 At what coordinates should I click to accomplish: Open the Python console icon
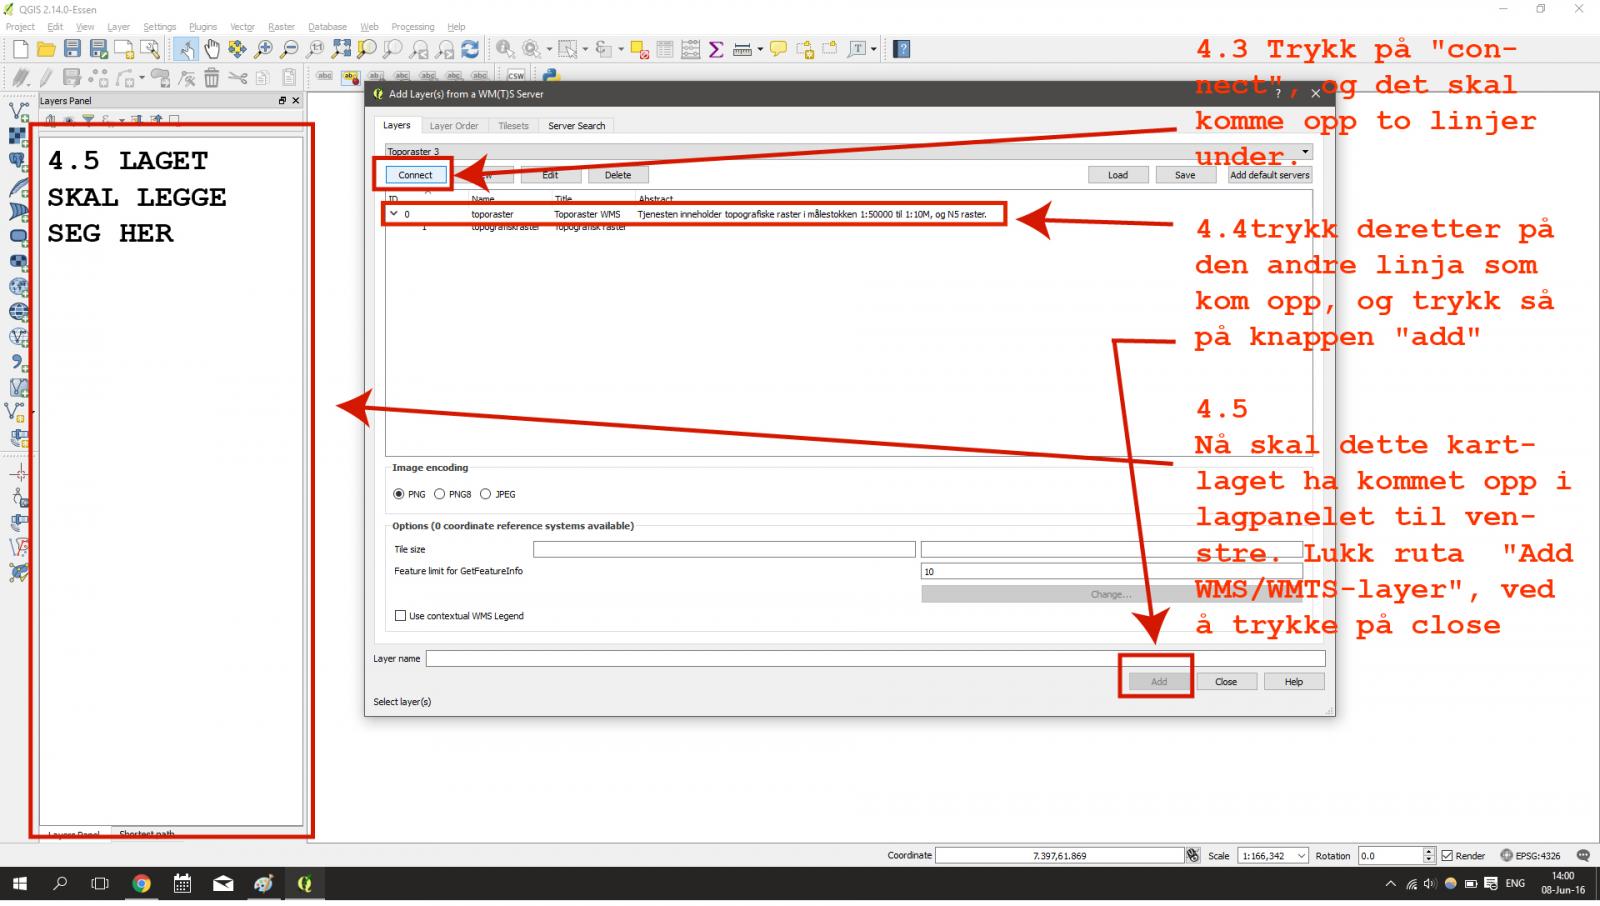click(550, 76)
